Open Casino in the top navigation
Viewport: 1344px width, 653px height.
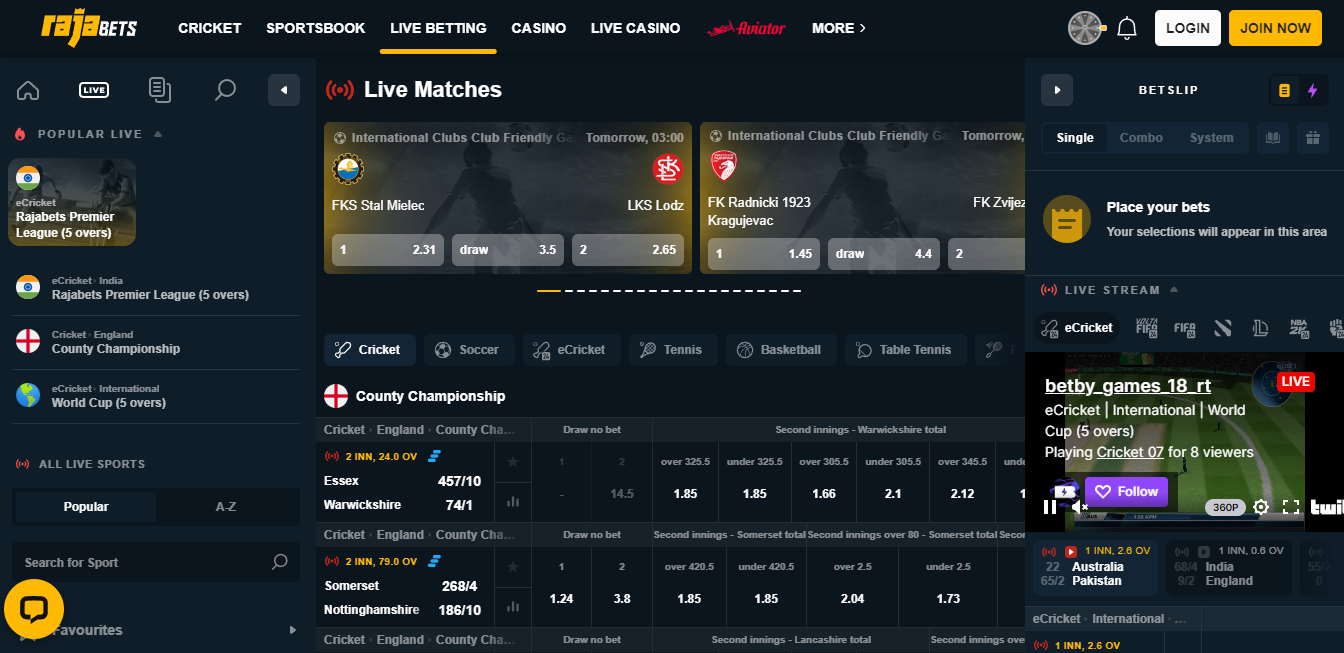point(539,28)
